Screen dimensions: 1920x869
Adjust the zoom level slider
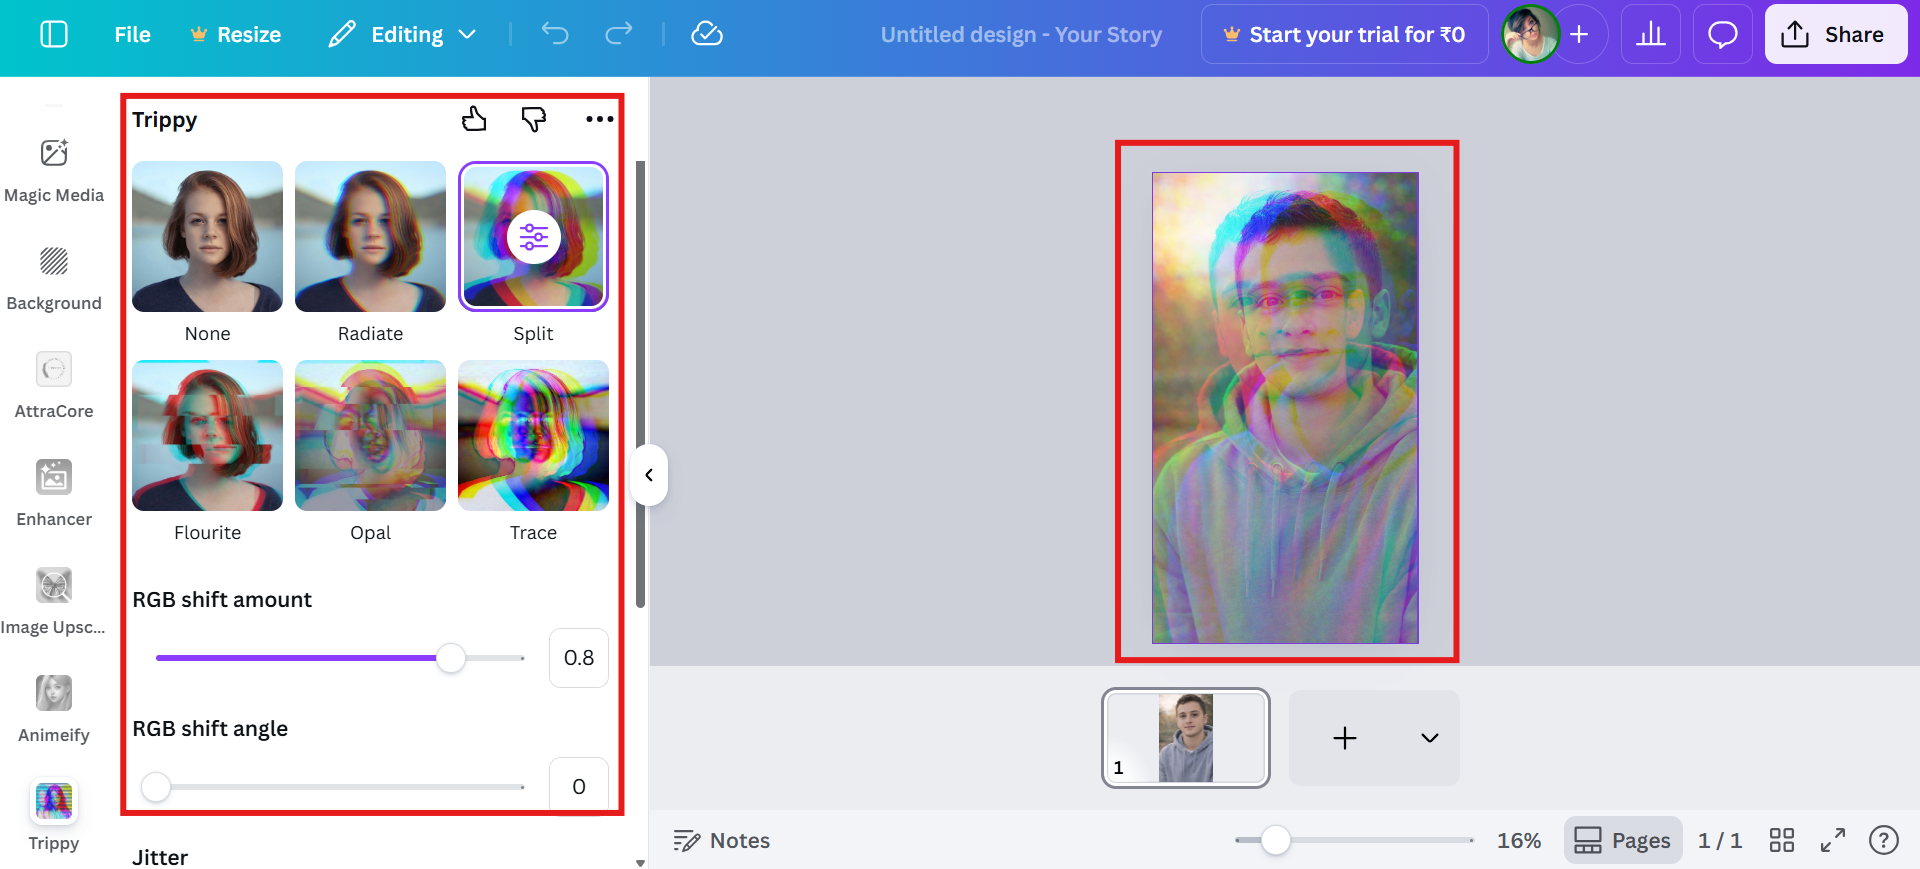pyautogui.click(x=1275, y=841)
